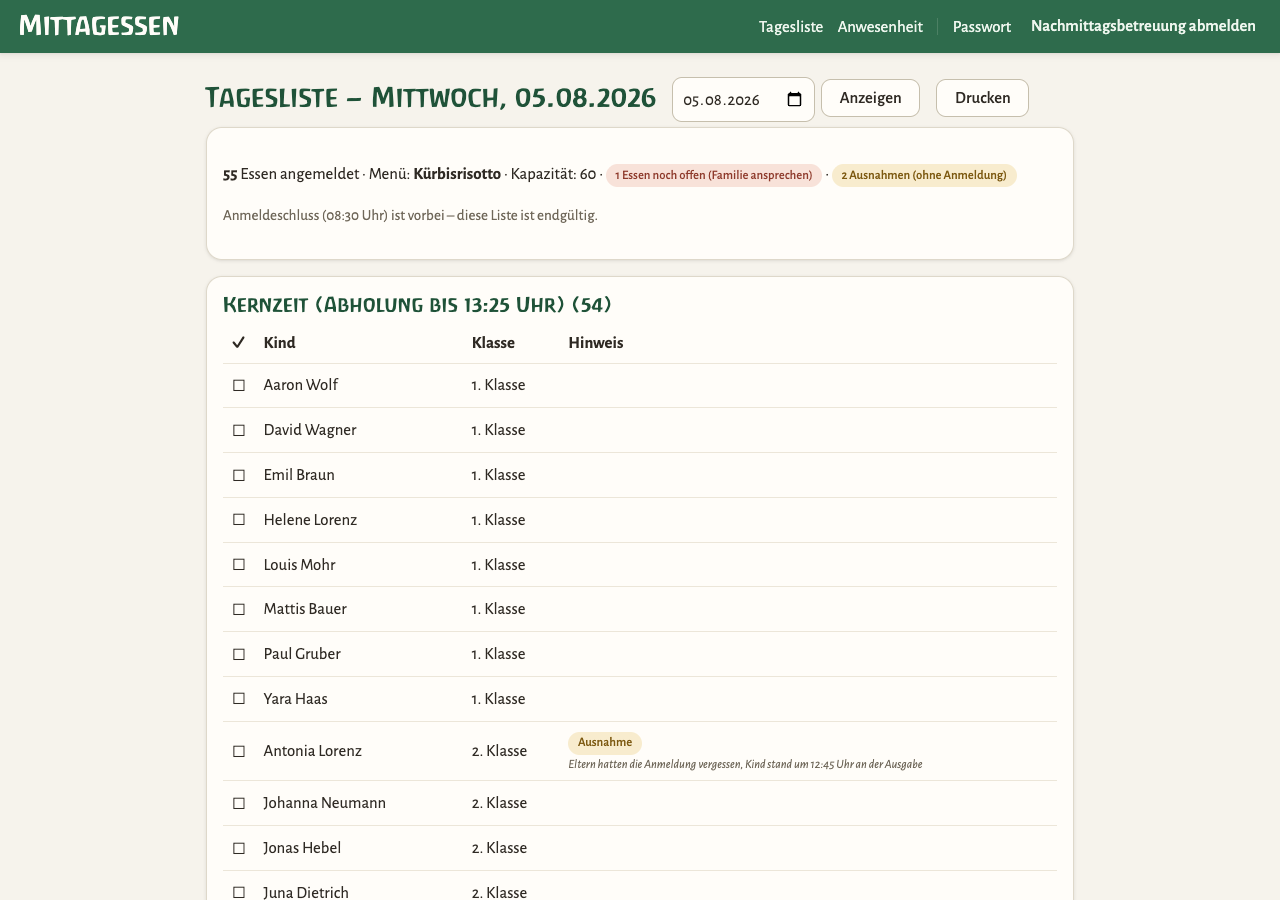The height and width of the screenshot is (900, 1280).
Task: Select the name Yara Haas
Action: pyautogui.click(x=296, y=699)
